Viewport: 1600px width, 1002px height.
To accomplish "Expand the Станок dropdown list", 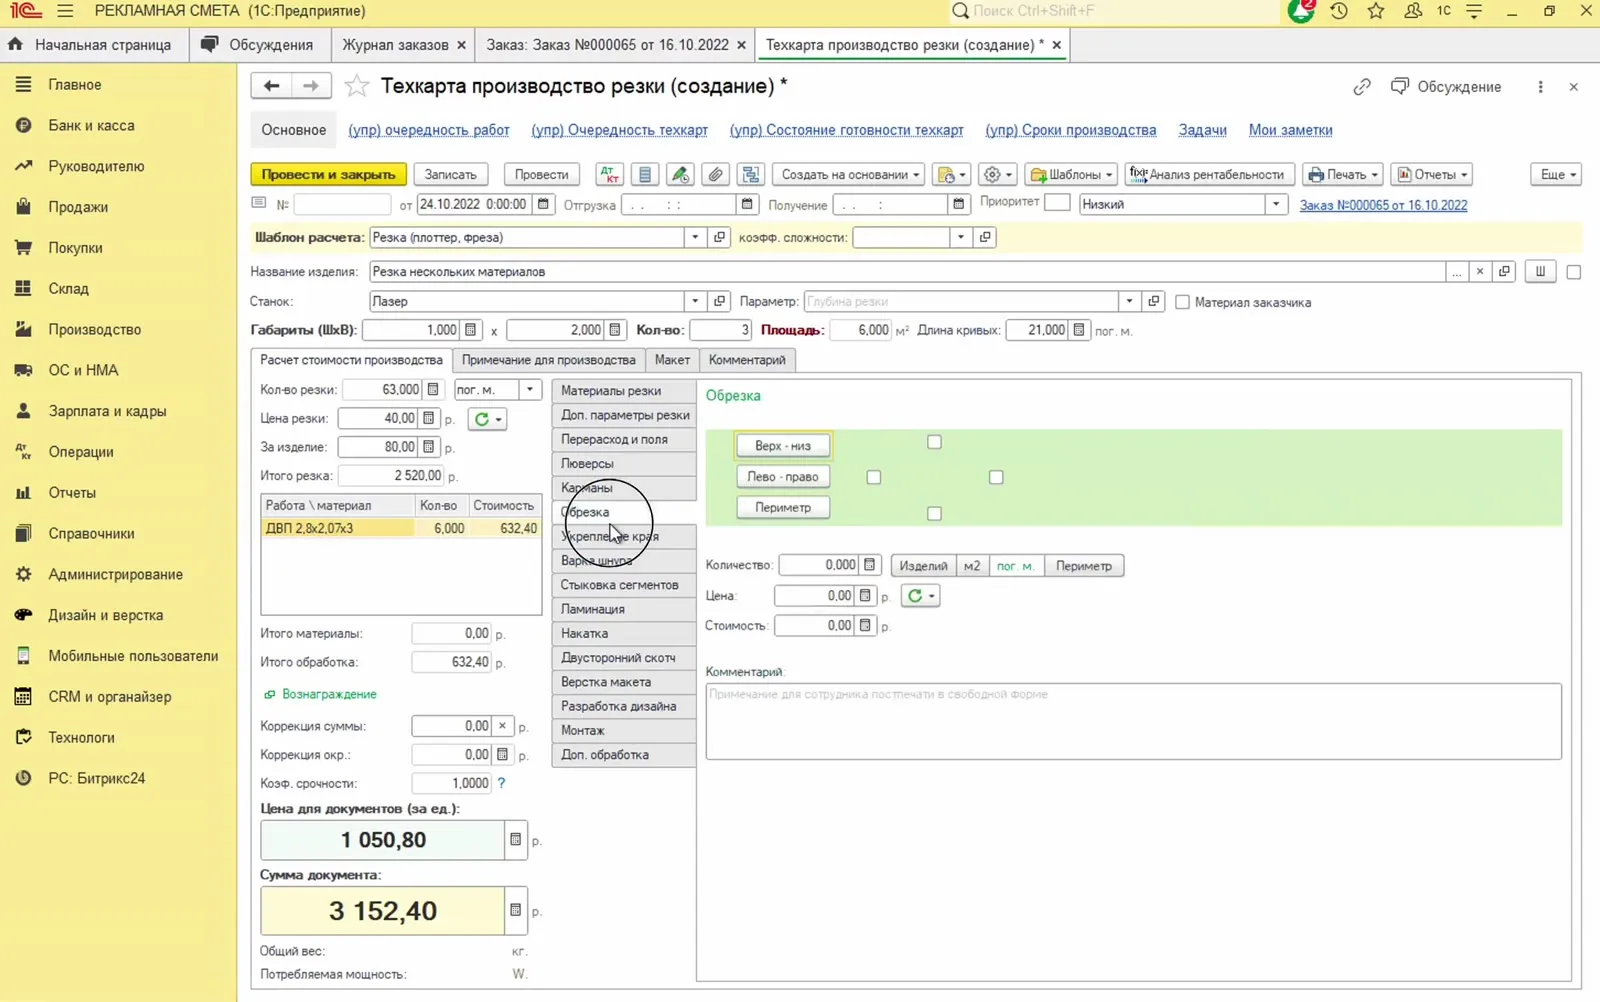I will [x=695, y=301].
